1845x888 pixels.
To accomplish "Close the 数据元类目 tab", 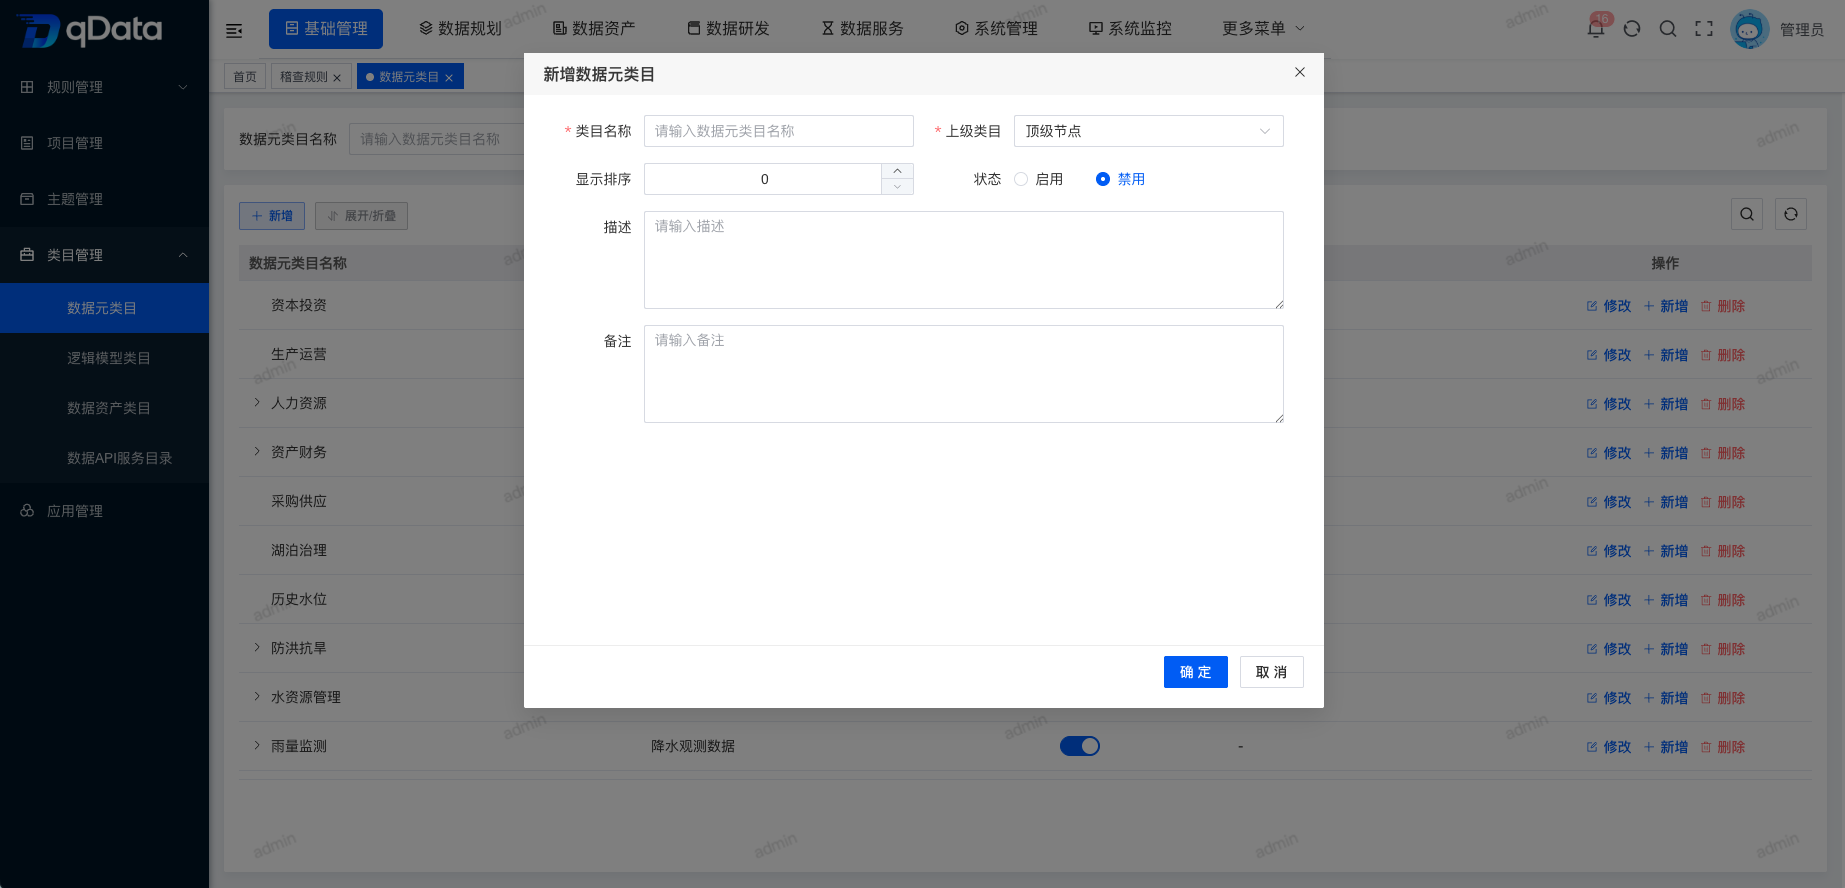I will [x=449, y=78].
